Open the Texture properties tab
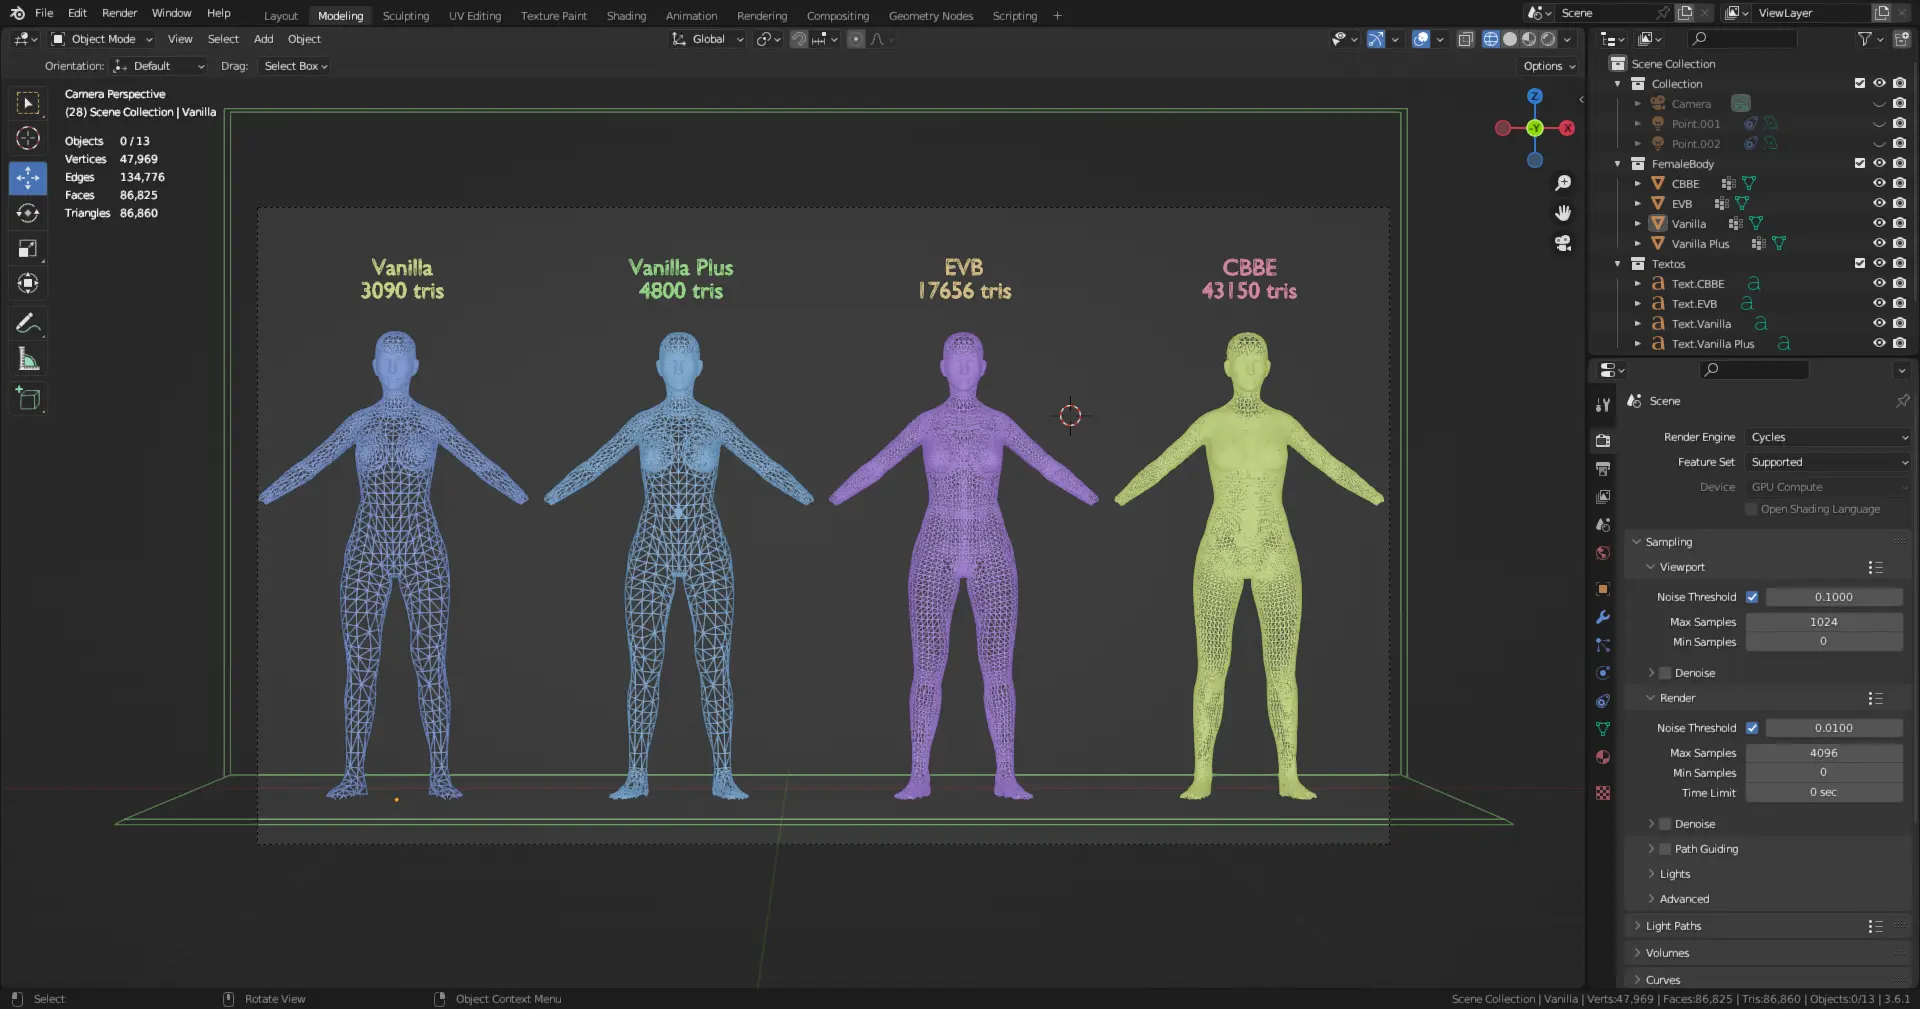 click(1603, 793)
